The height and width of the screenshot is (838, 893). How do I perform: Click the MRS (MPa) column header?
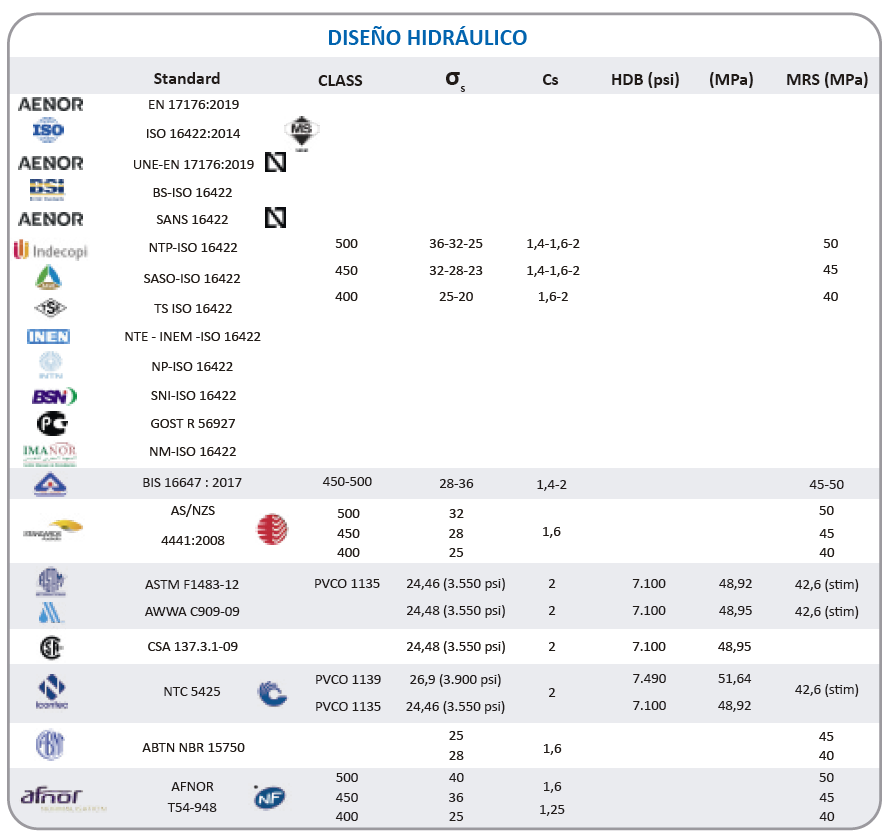[827, 80]
